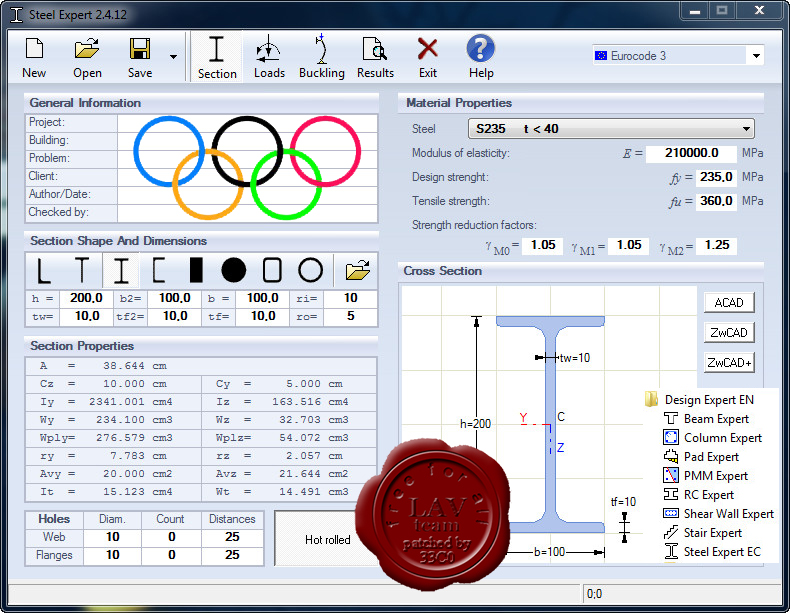Select the C channel section shape

click(x=159, y=270)
